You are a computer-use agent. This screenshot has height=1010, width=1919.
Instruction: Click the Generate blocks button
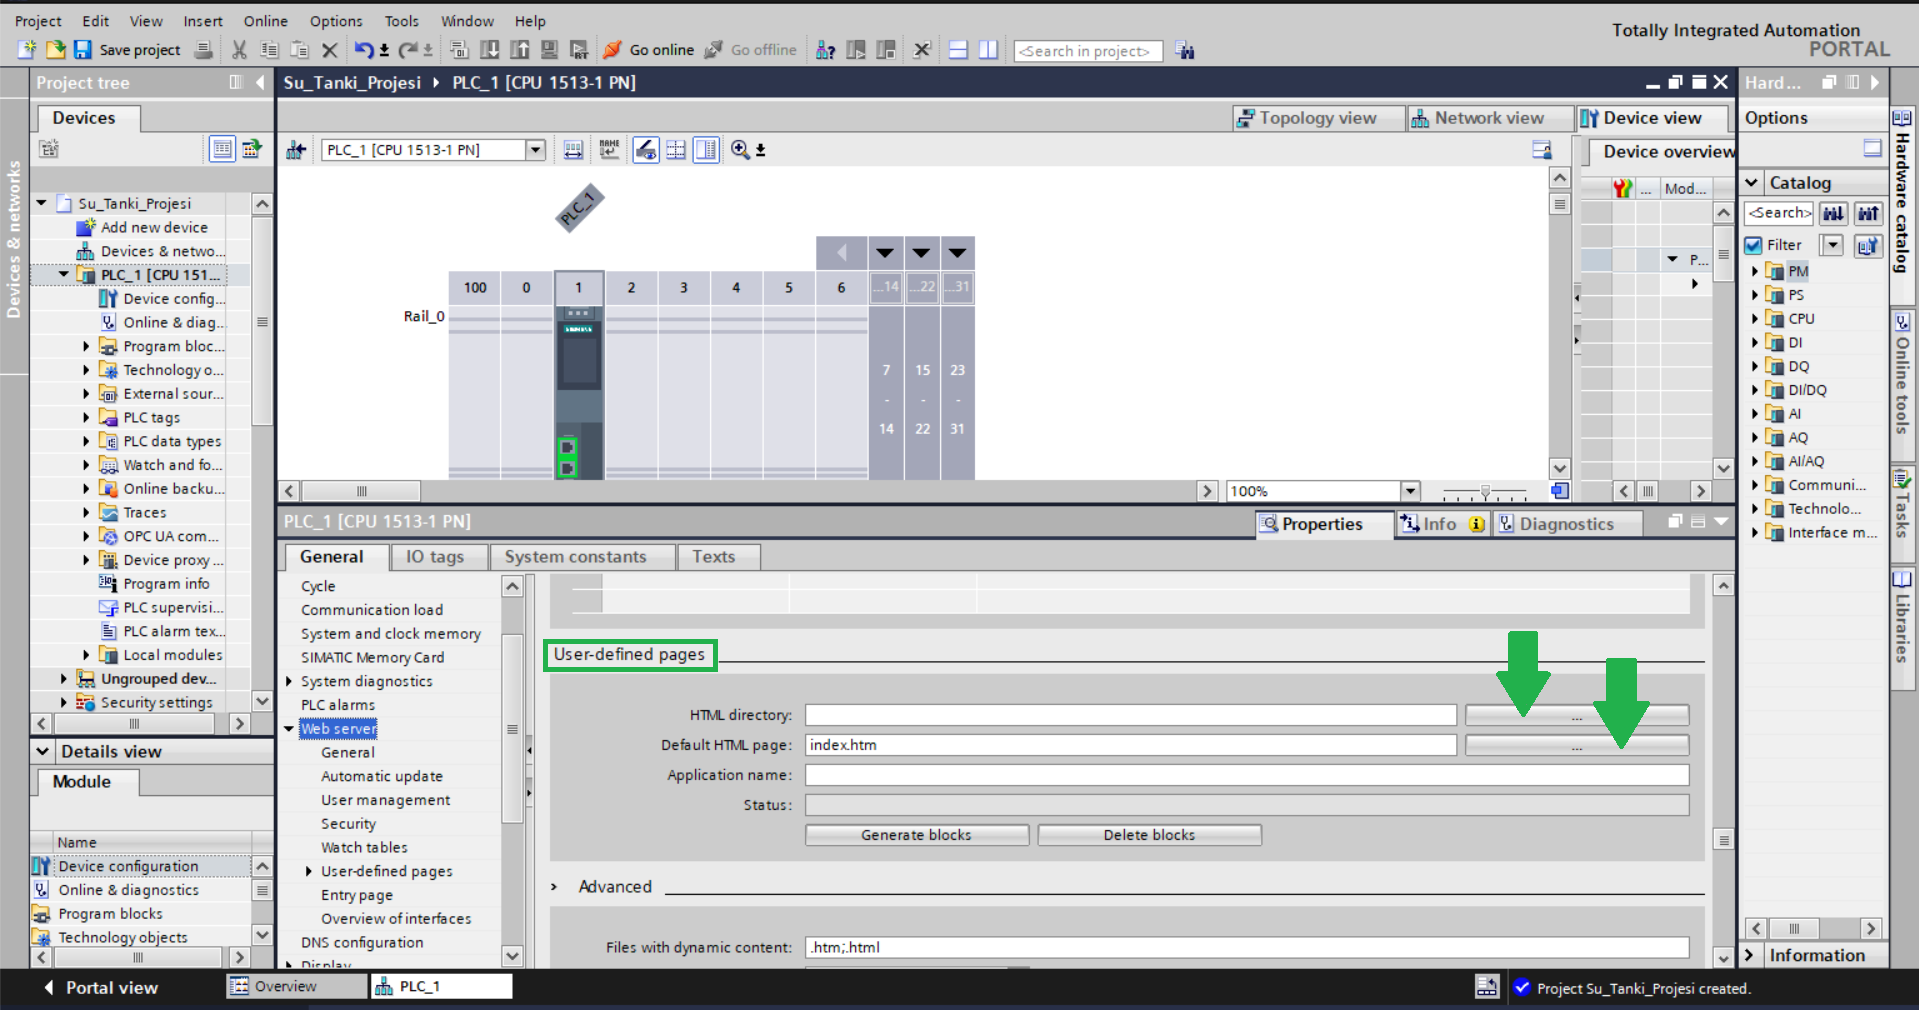click(916, 835)
